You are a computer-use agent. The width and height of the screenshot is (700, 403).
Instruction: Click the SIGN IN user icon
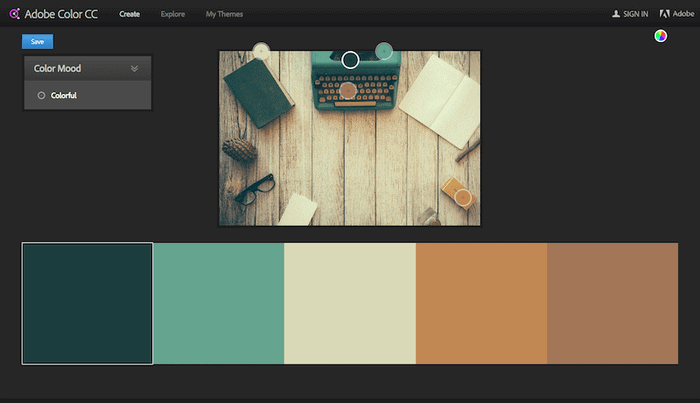[616, 14]
